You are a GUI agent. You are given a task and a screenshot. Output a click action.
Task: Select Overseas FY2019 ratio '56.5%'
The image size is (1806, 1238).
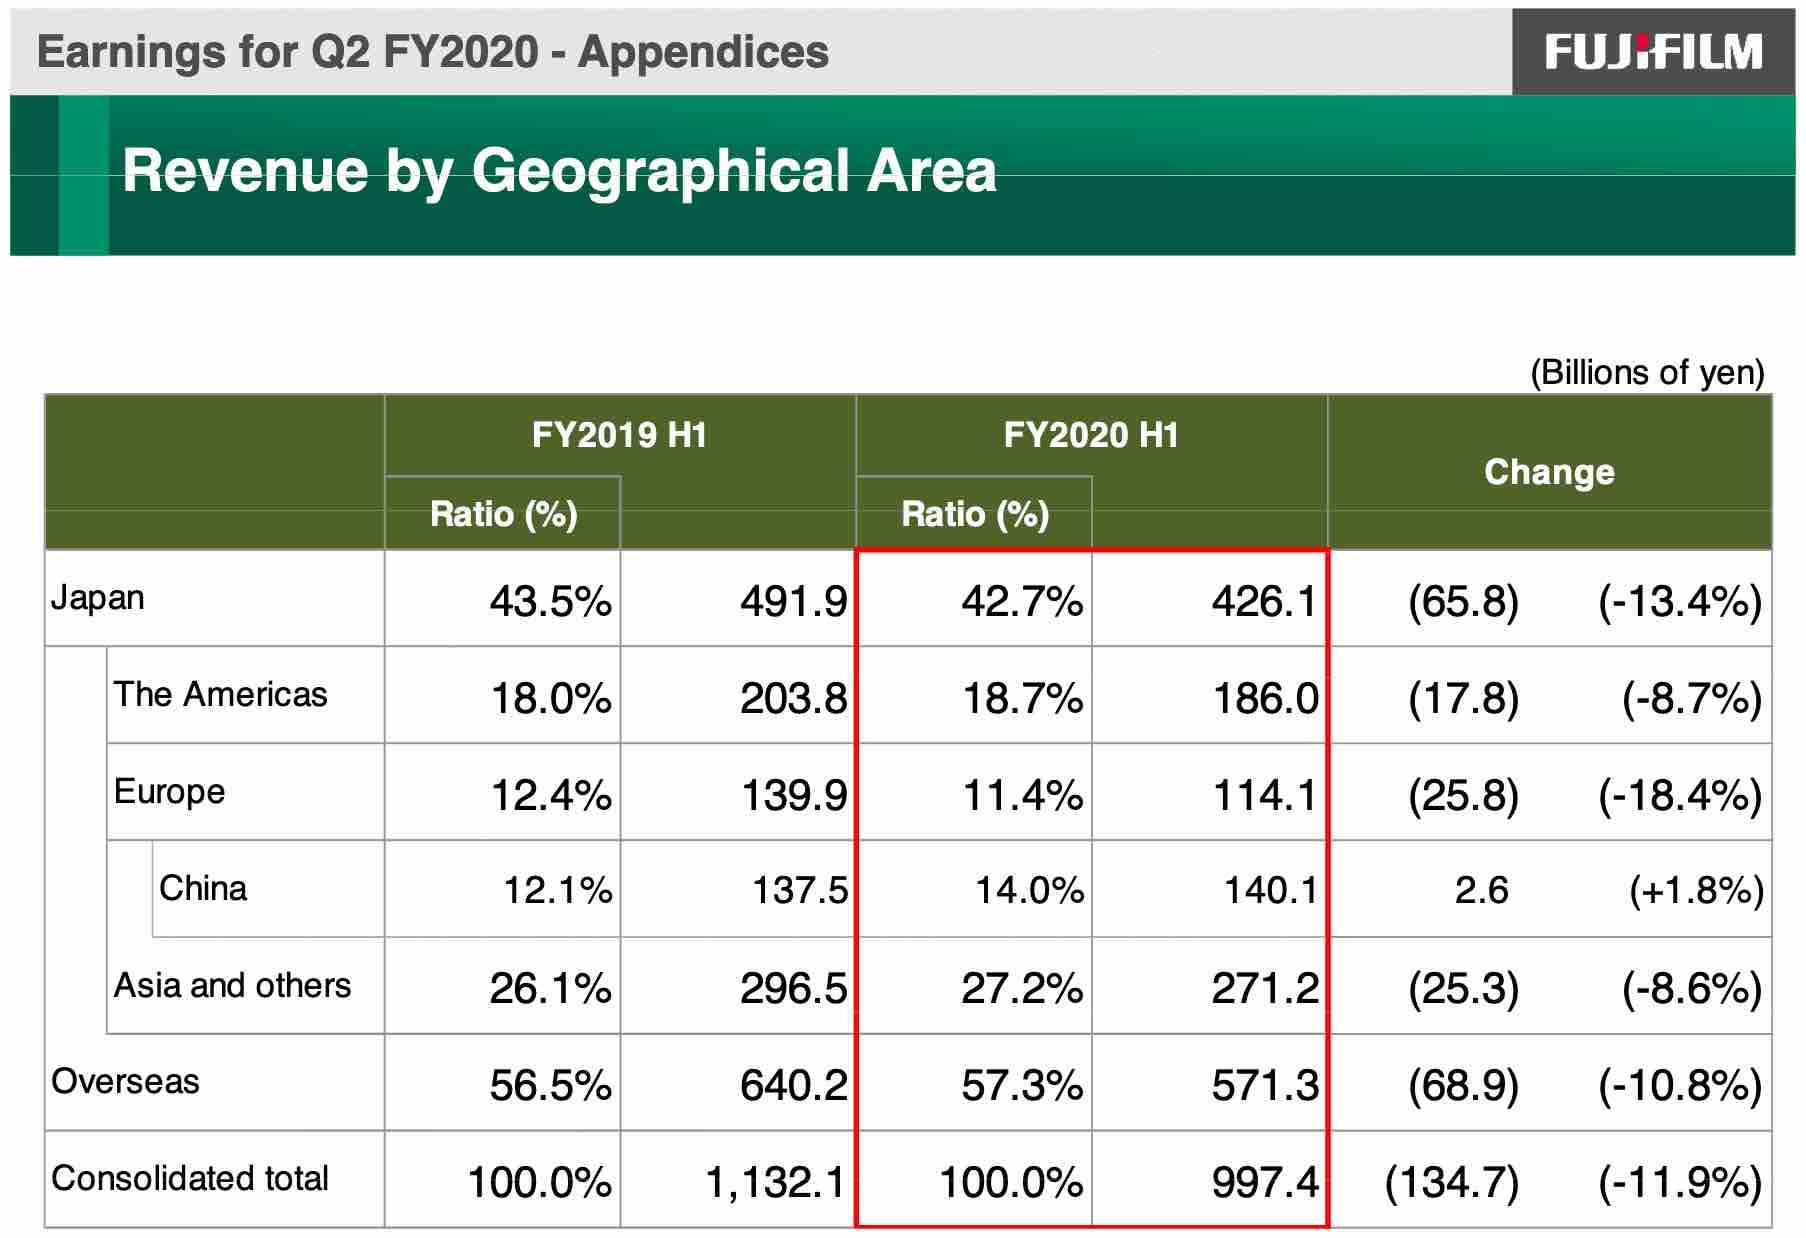[550, 1085]
